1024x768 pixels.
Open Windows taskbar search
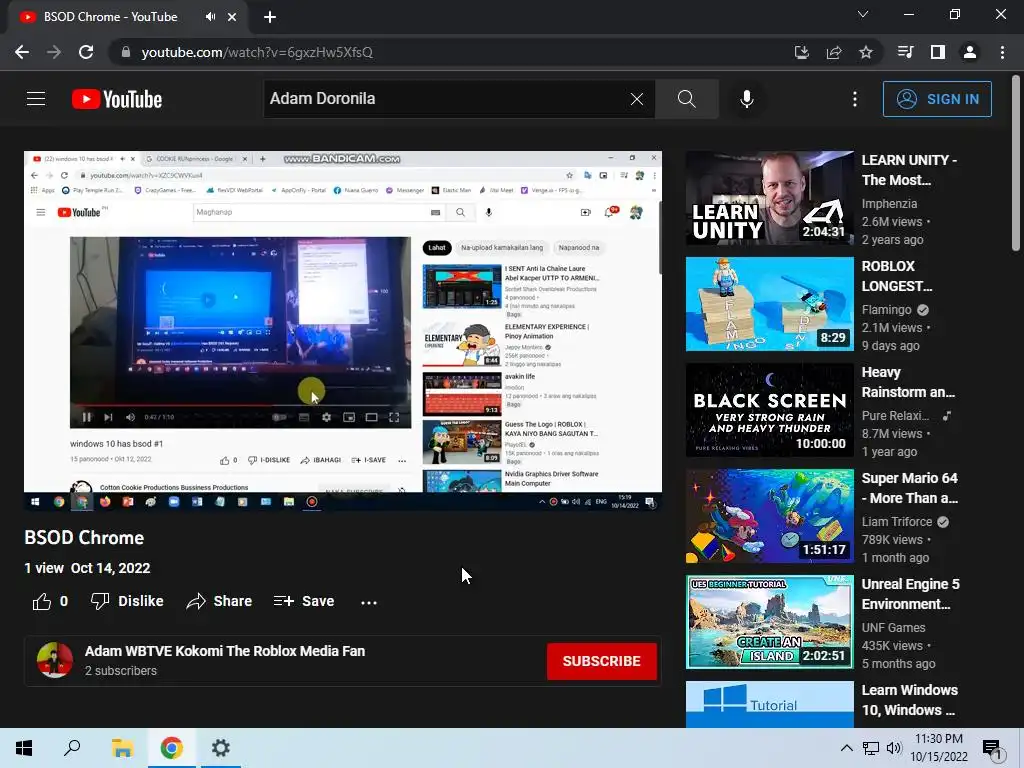click(72, 748)
